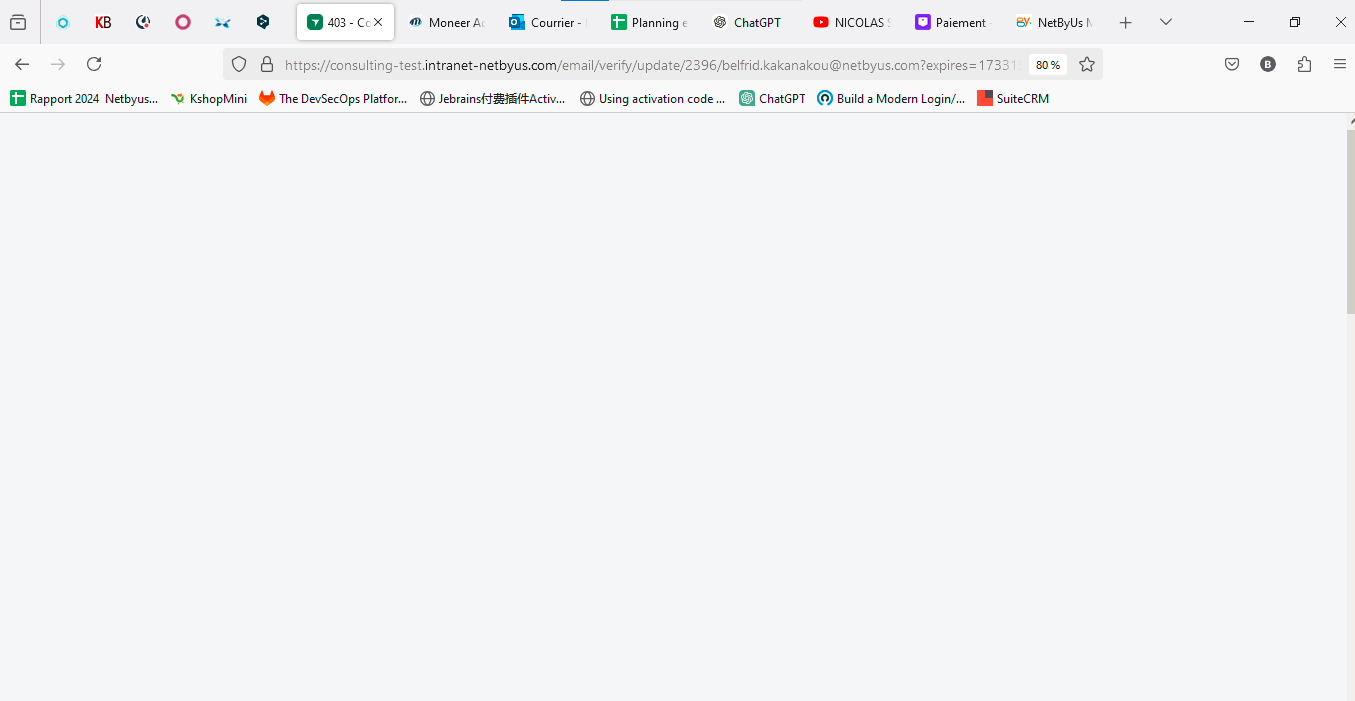Viewport: 1355px width, 701px height.
Task: Go back to previous page
Action: tap(22, 64)
